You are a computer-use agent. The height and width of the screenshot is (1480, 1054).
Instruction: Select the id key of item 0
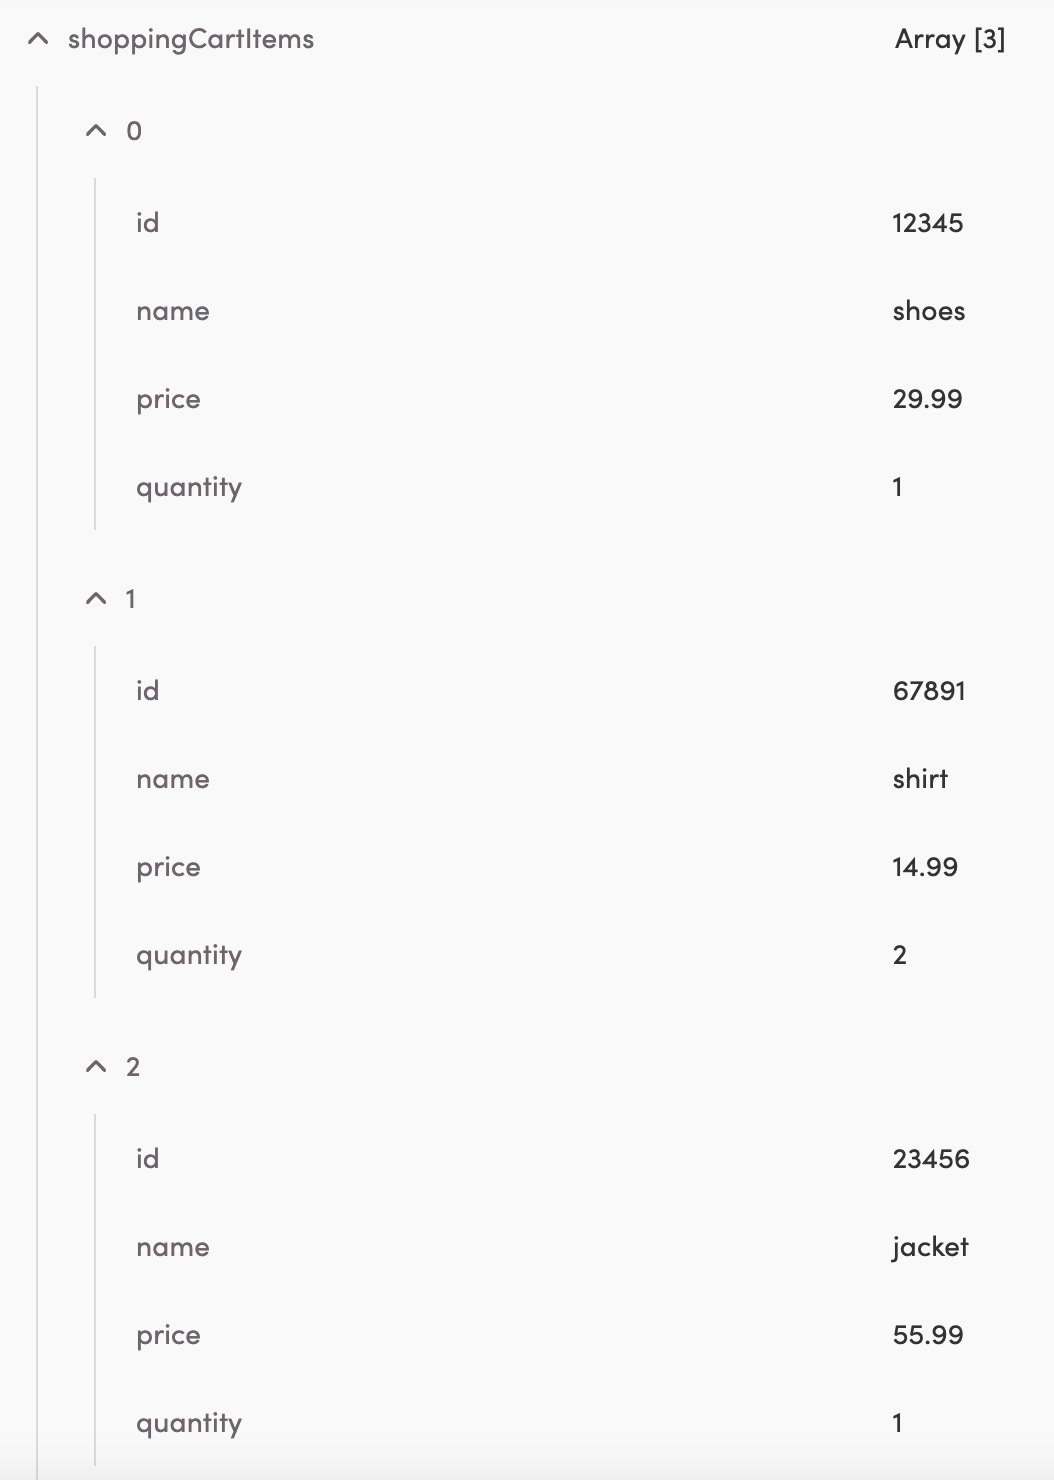(148, 222)
